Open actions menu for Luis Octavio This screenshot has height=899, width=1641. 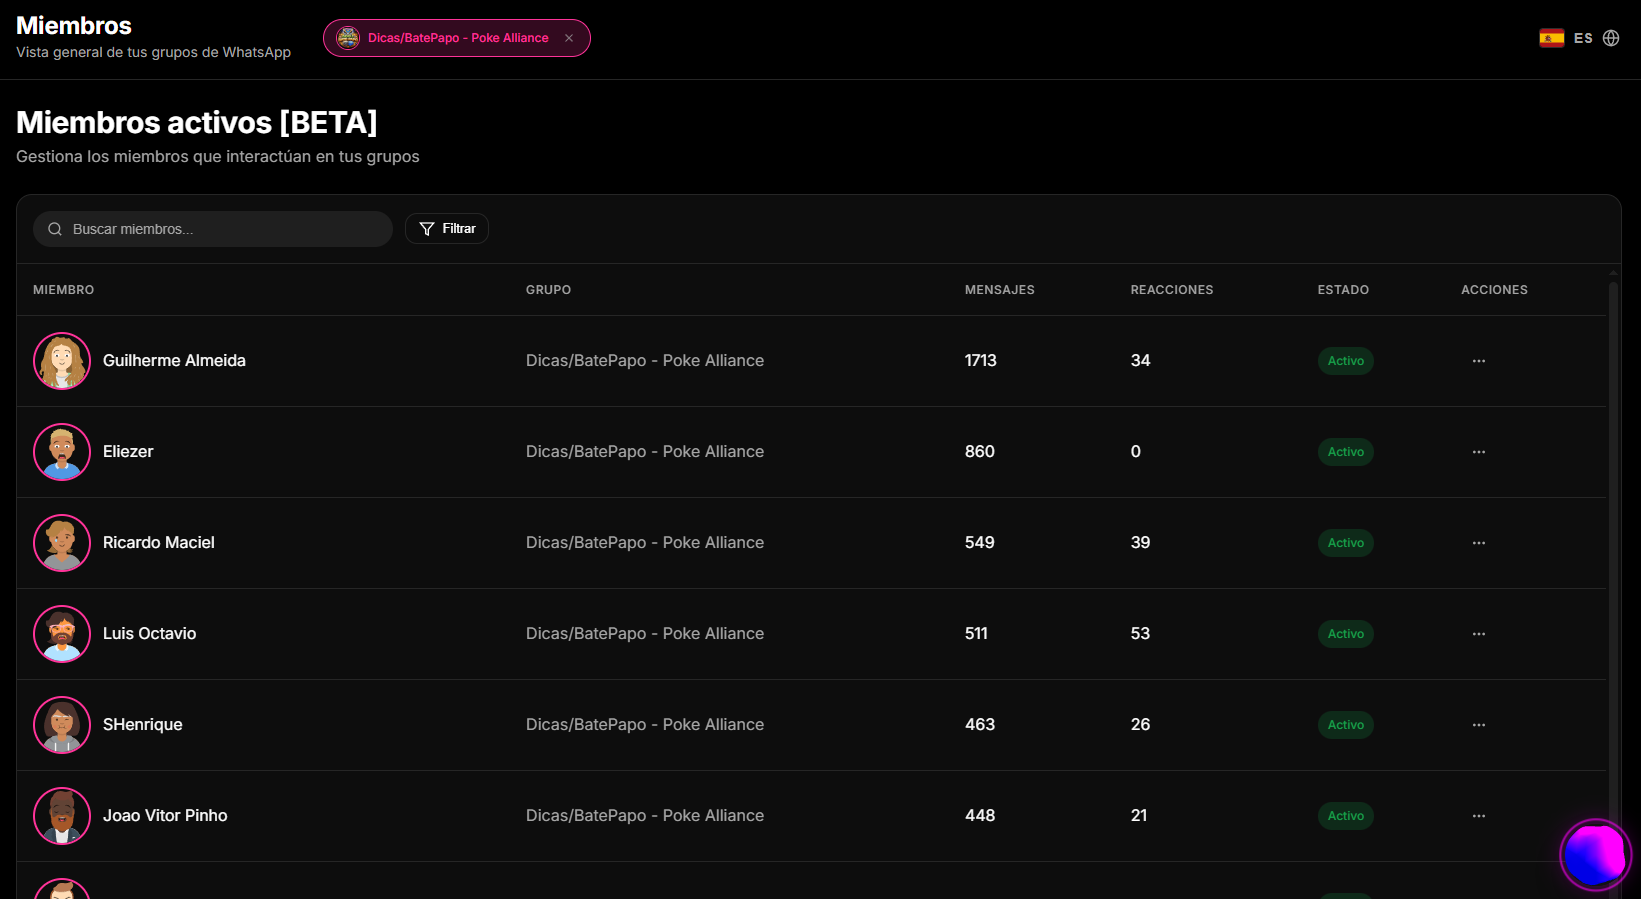coord(1479,634)
